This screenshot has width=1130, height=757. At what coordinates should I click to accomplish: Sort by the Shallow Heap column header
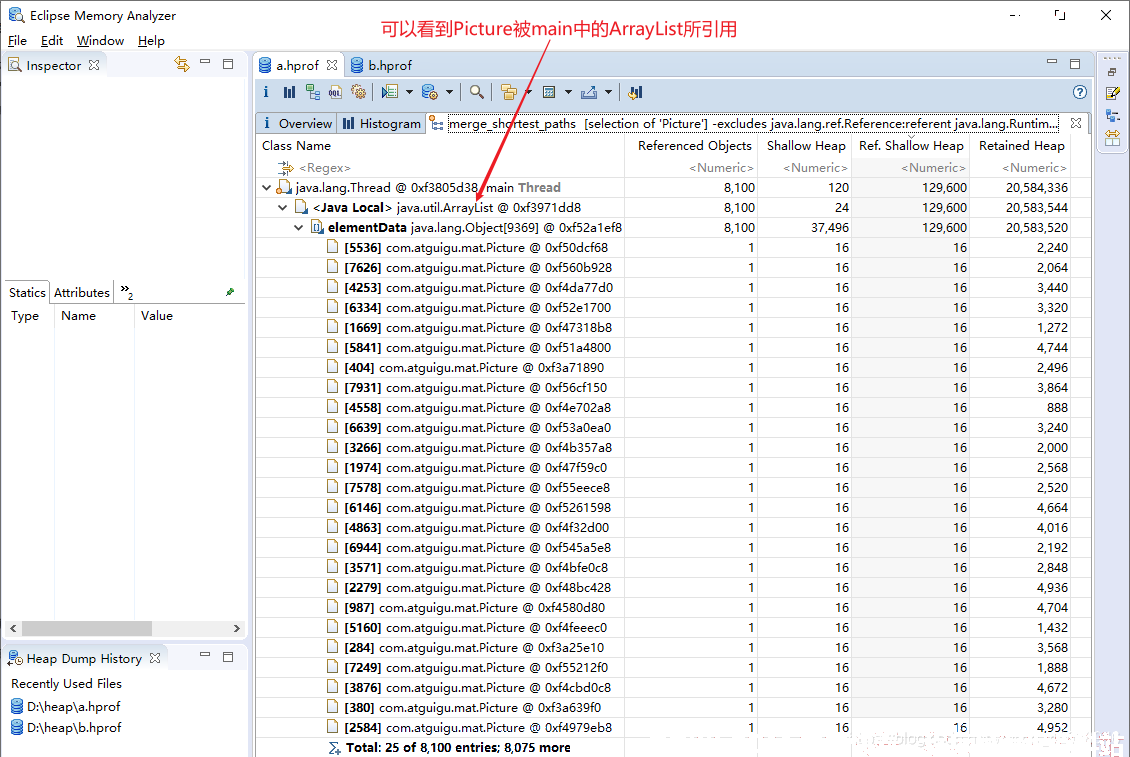[x=806, y=146]
